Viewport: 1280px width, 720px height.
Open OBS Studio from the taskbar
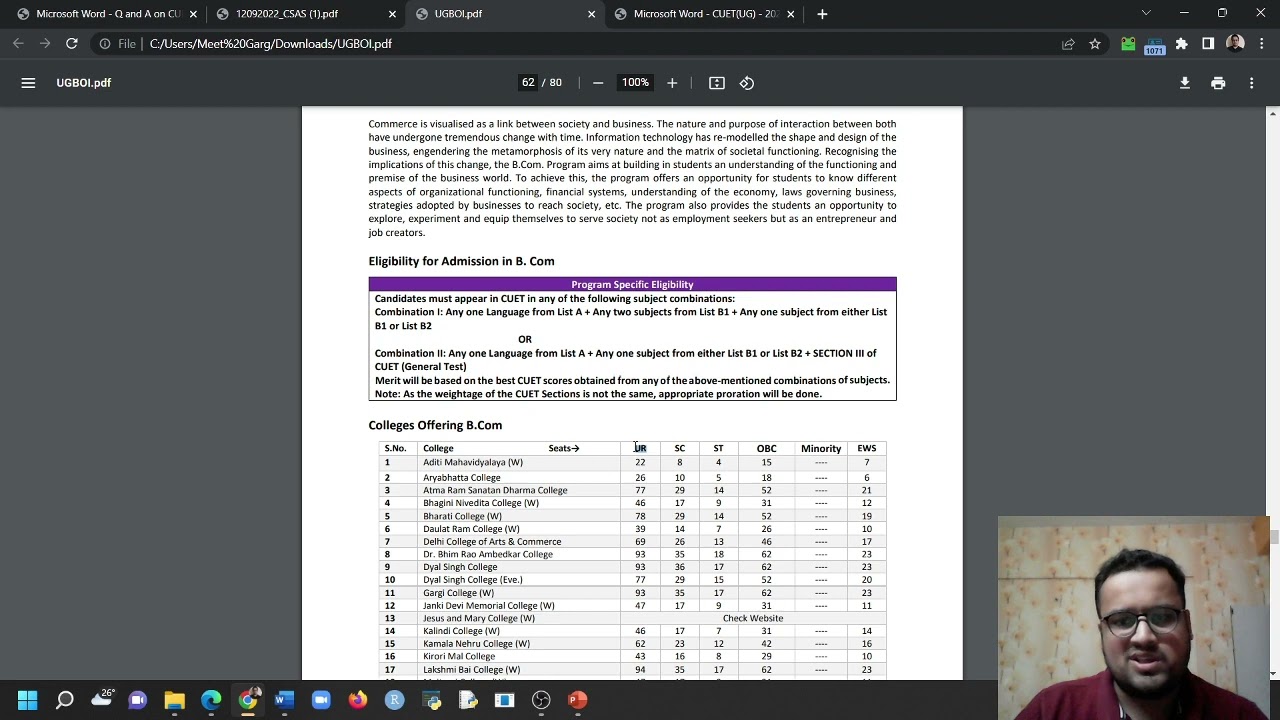(x=541, y=700)
